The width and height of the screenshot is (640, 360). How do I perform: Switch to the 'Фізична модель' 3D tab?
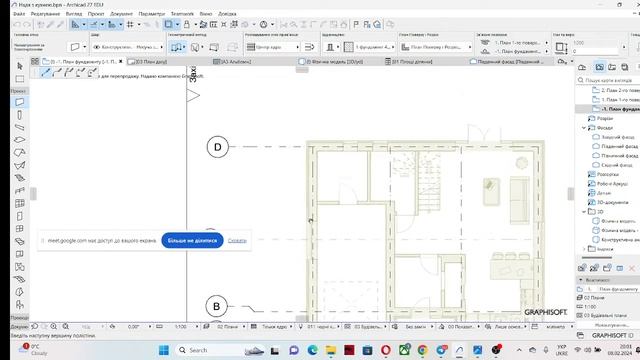335,62
